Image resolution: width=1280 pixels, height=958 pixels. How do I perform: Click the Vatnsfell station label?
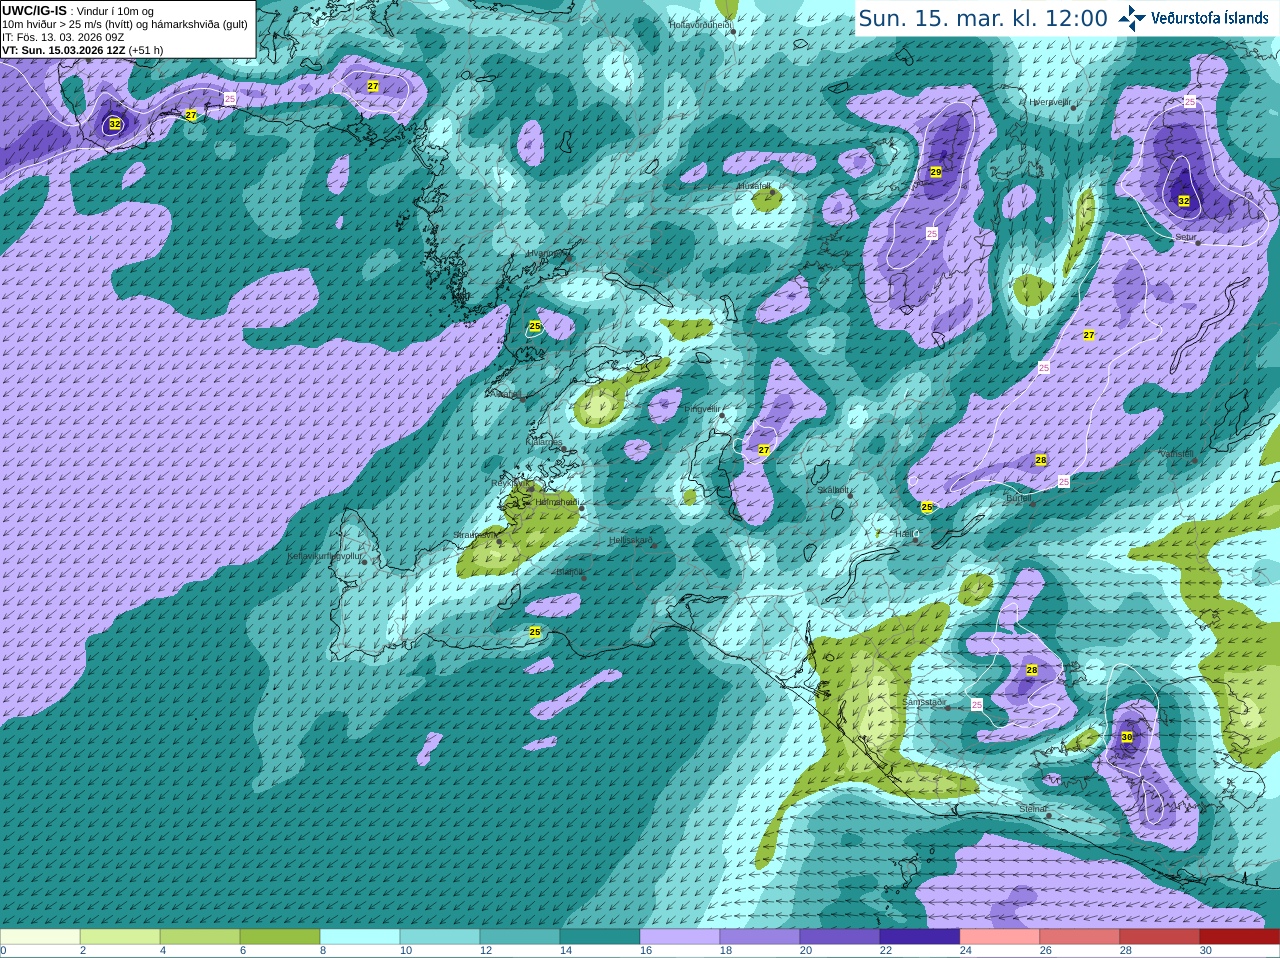click(1177, 454)
